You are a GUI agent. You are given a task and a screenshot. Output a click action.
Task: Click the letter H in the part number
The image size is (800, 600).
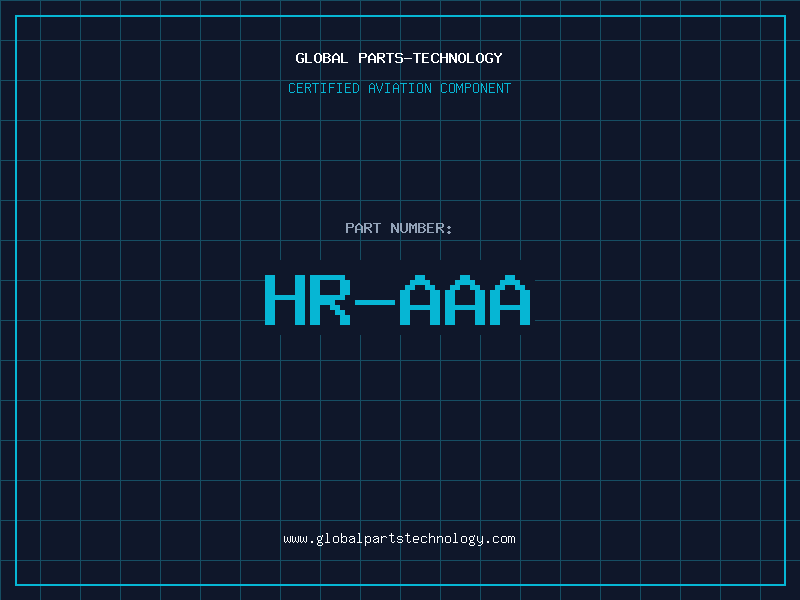click(284, 300)
